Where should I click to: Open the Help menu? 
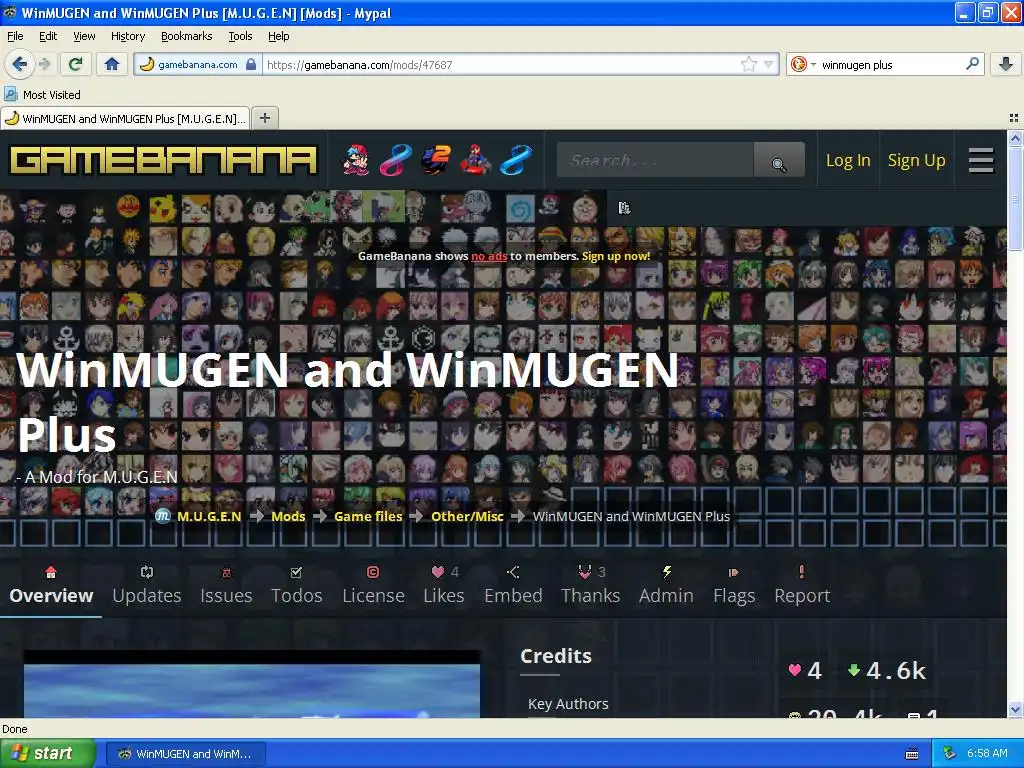[x=278, y=36]
